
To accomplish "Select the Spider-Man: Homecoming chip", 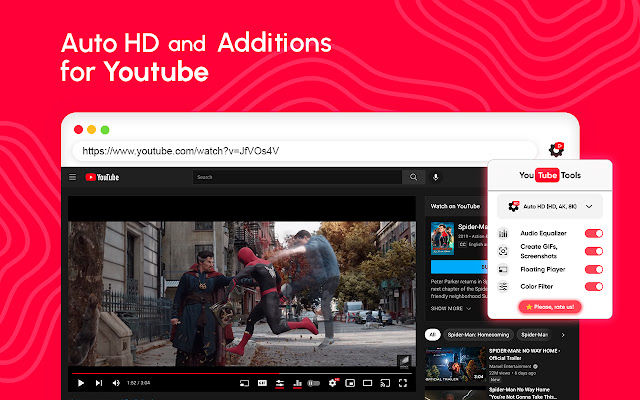I will [x=477, y=334].
